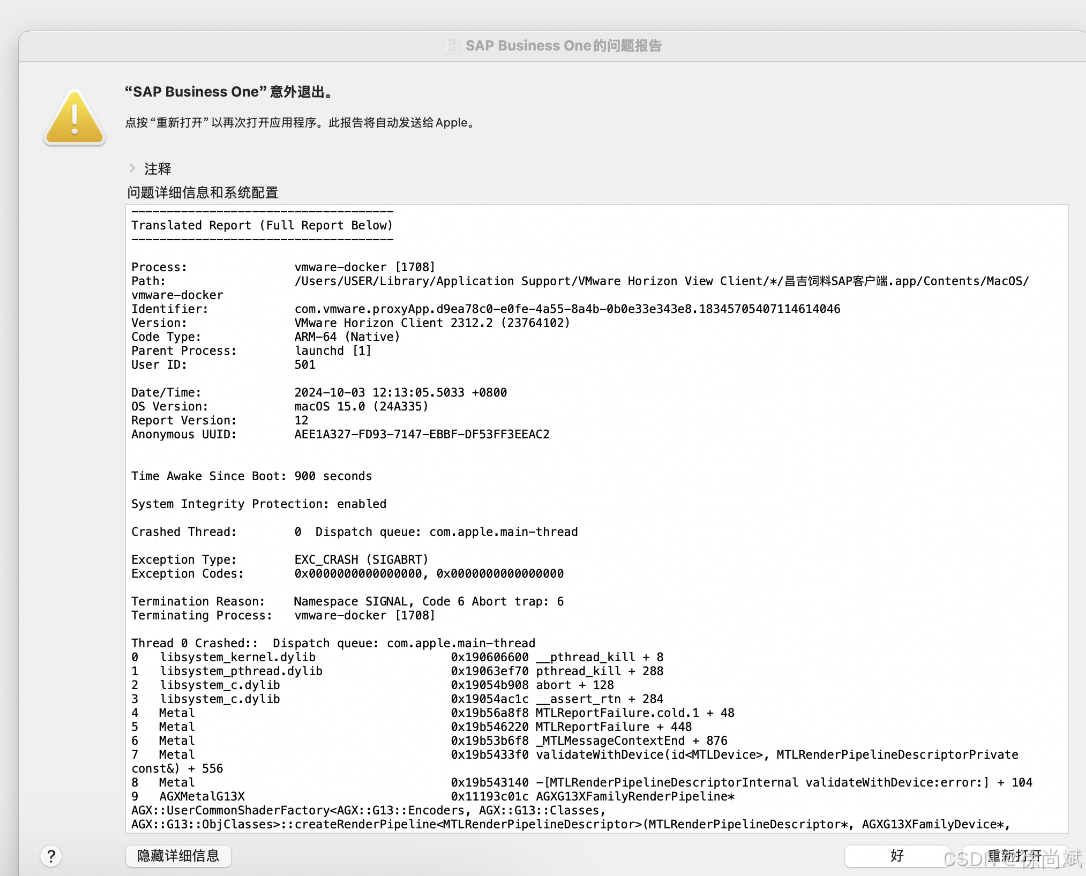Click the "User ID: 501" line
This screenshot has width=1086, height=876.
pyautogui.click(x=223, y=364)
